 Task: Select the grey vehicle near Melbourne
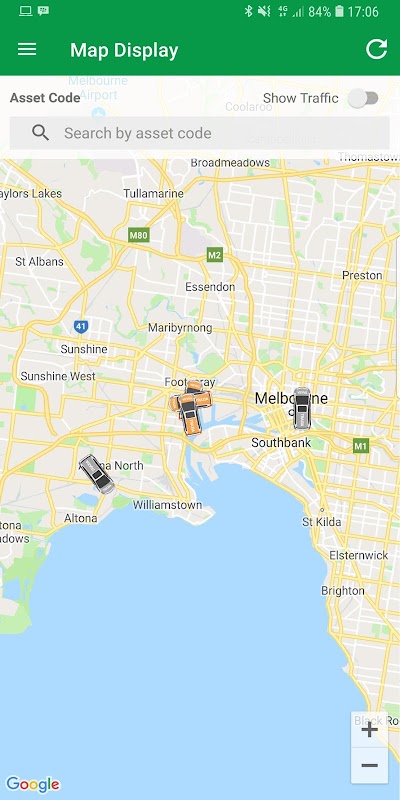click(x=302, y=408)
